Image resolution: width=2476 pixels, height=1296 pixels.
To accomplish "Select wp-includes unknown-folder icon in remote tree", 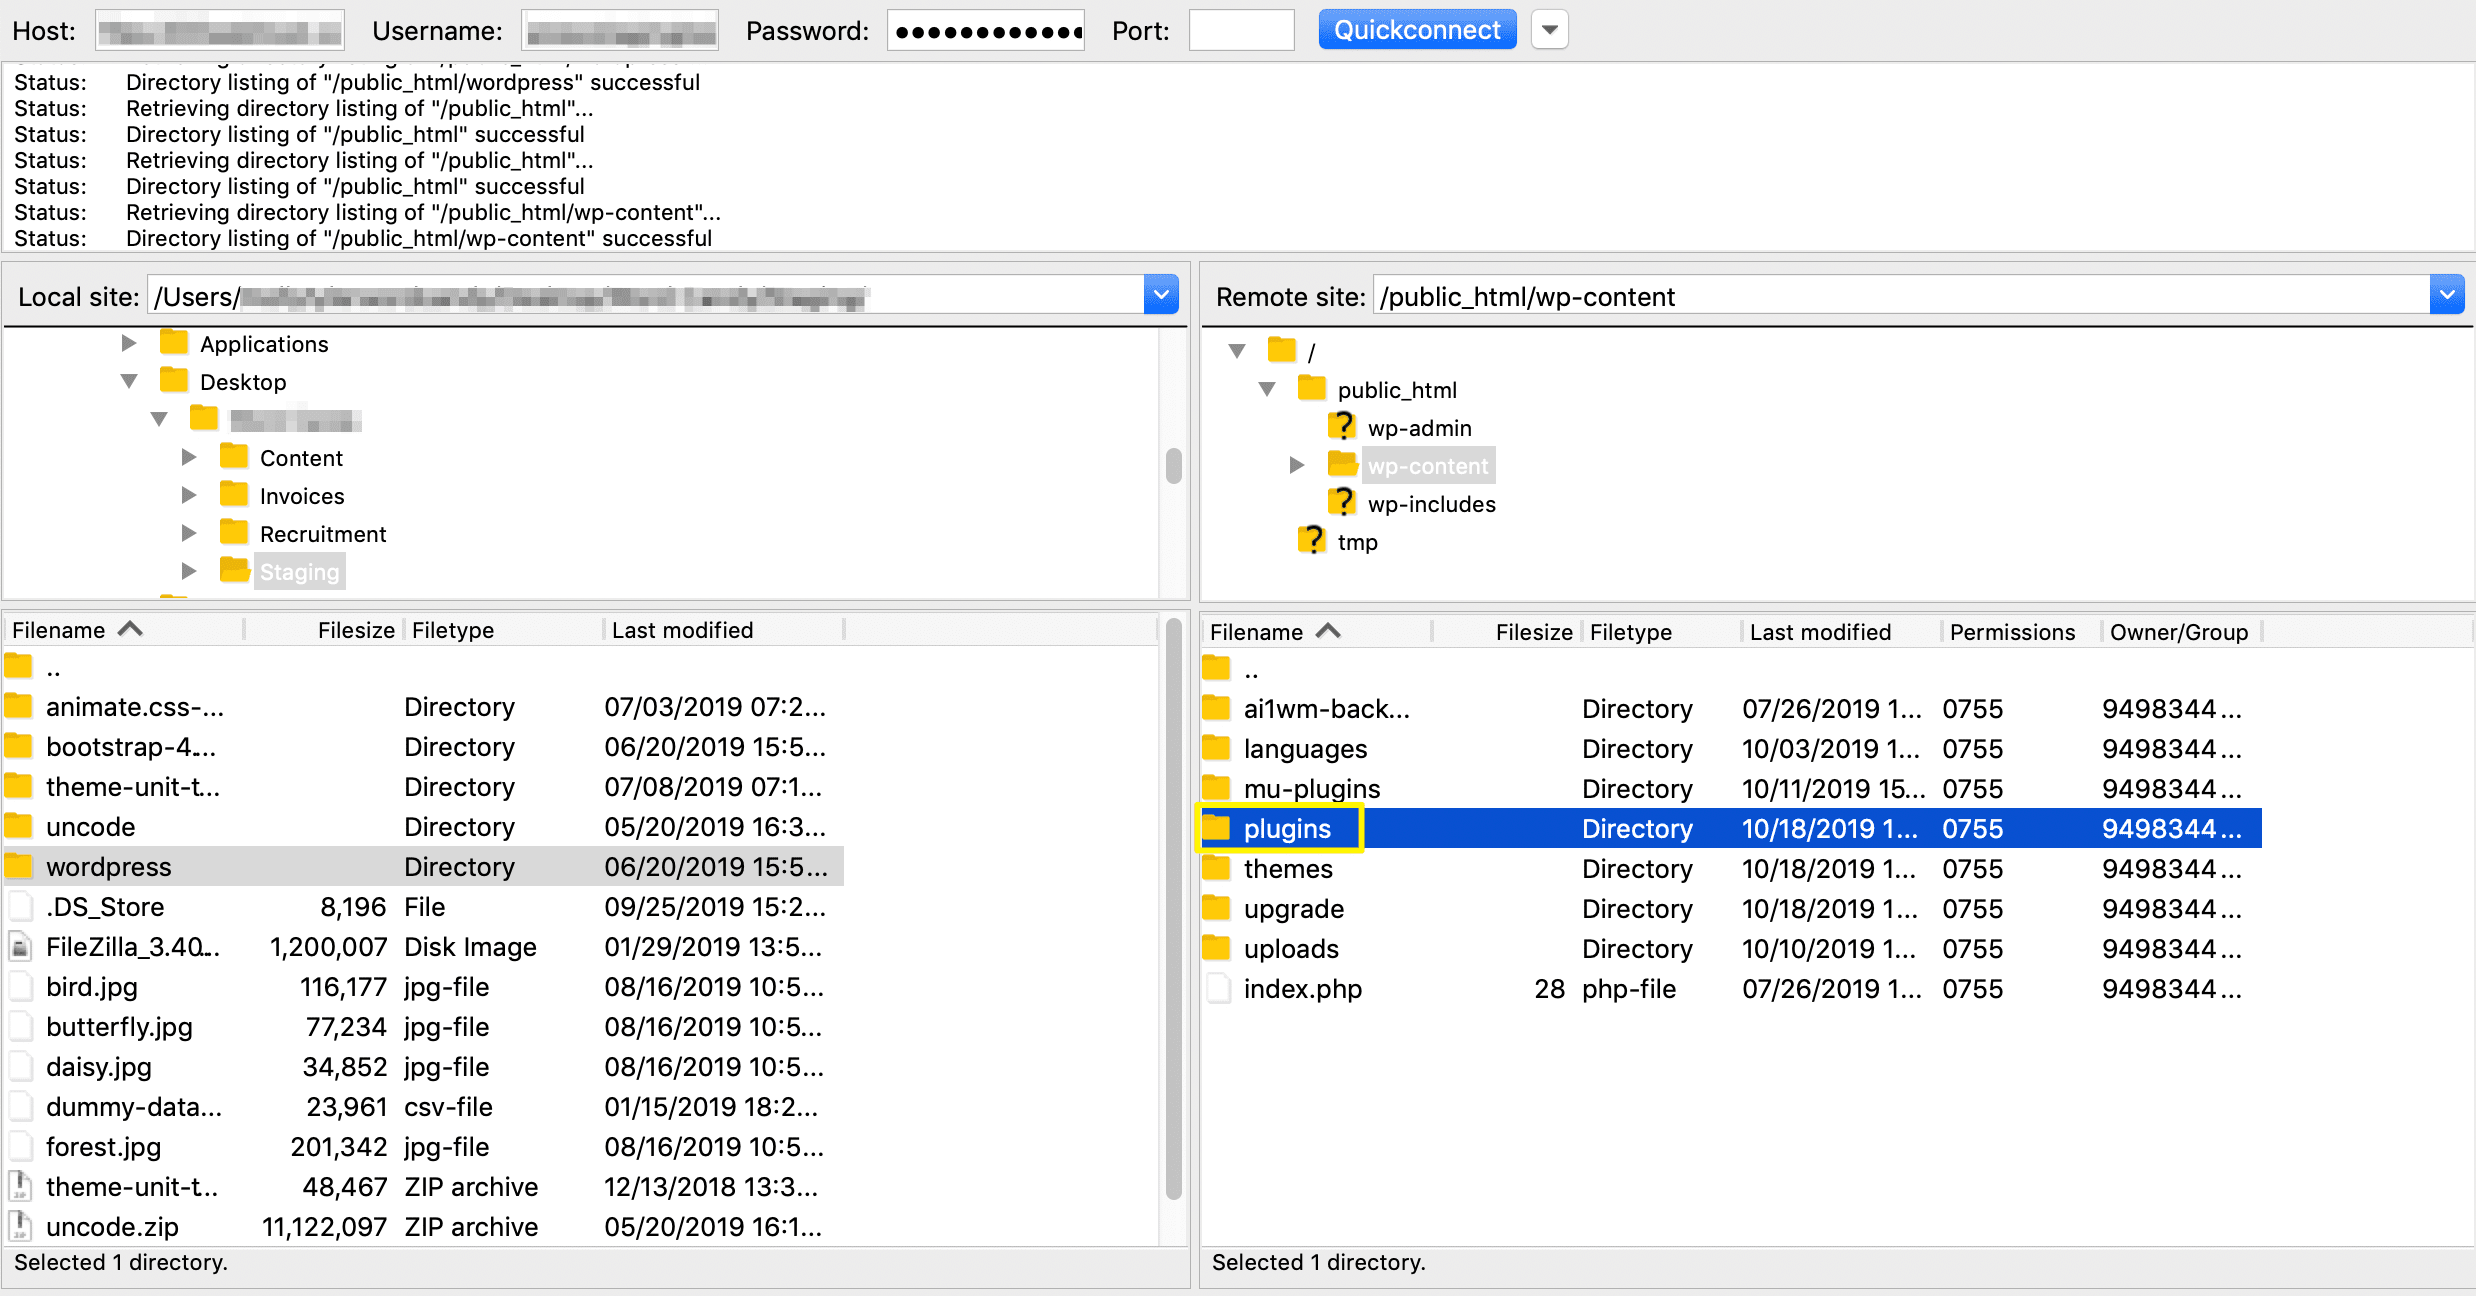I will [1342, 502].
